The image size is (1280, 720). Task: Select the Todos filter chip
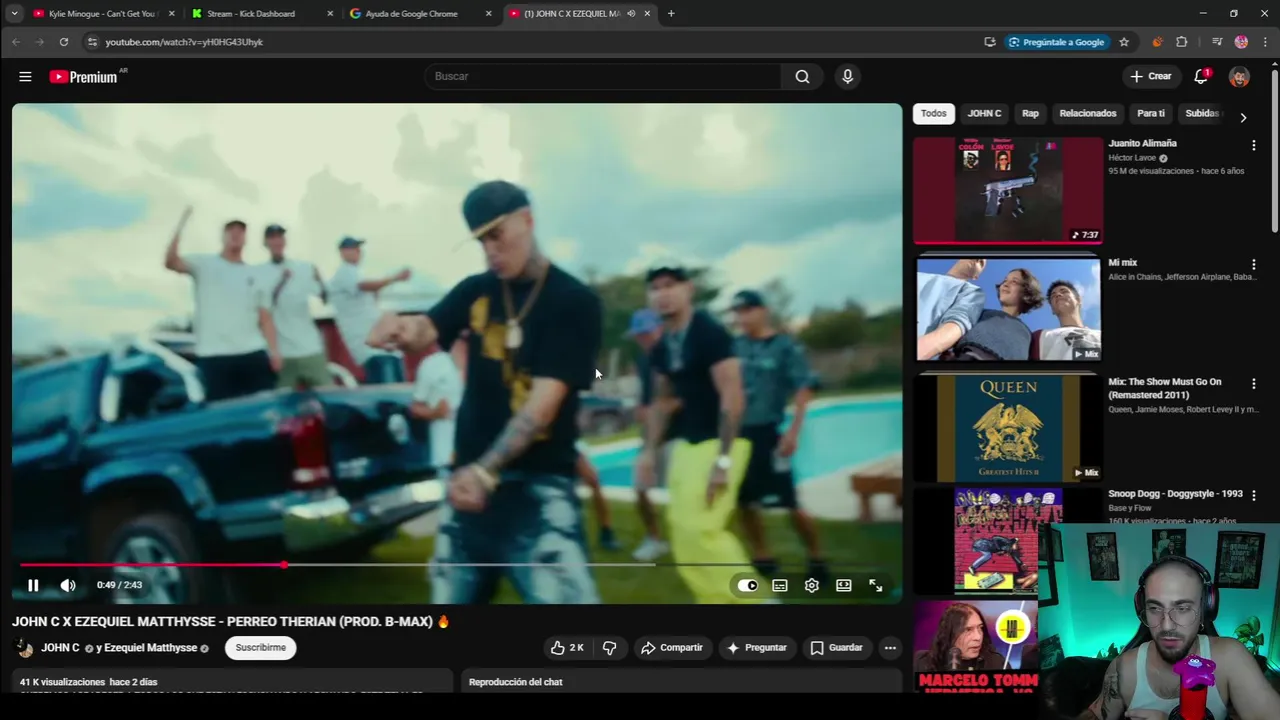click(x=933, y=113)
